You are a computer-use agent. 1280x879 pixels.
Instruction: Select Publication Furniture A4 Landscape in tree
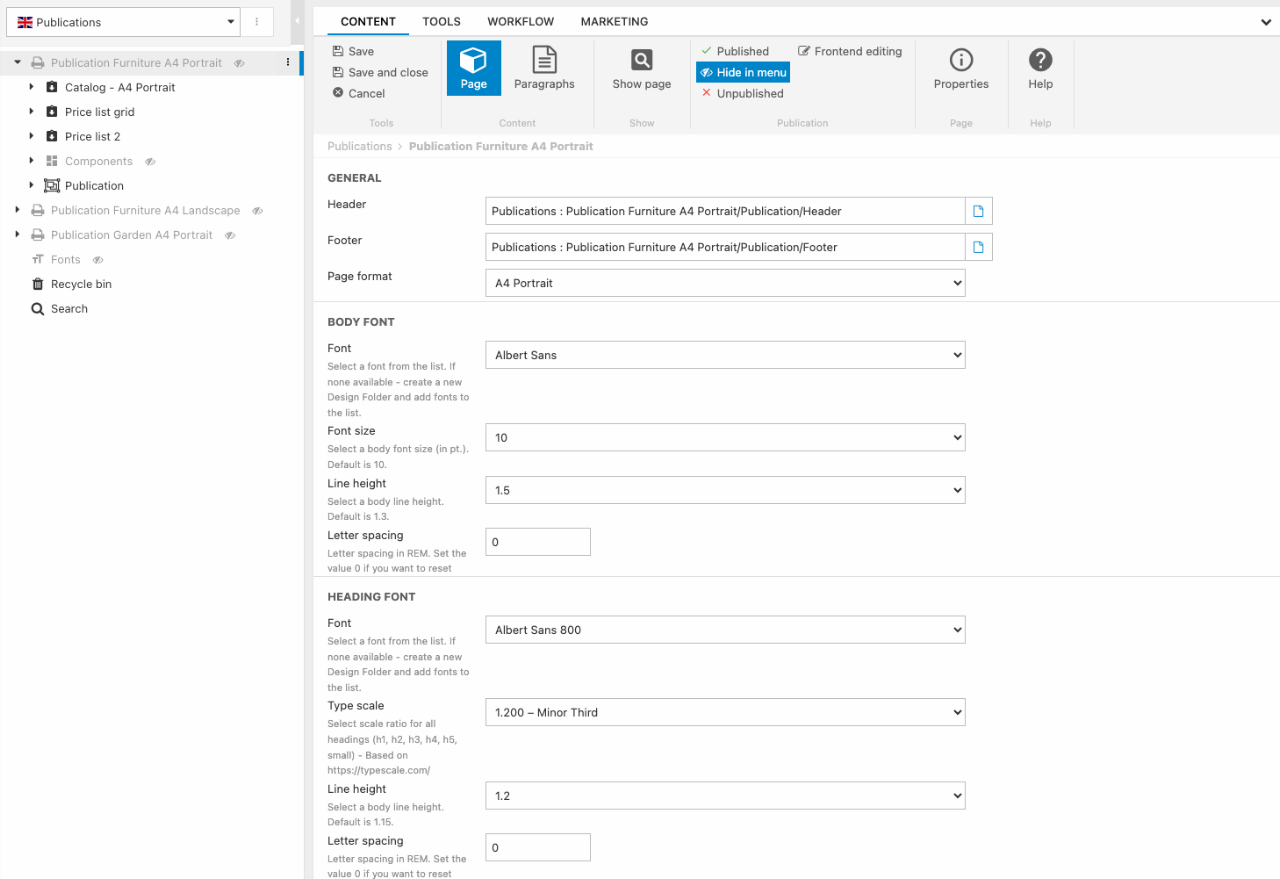(145, 210)
